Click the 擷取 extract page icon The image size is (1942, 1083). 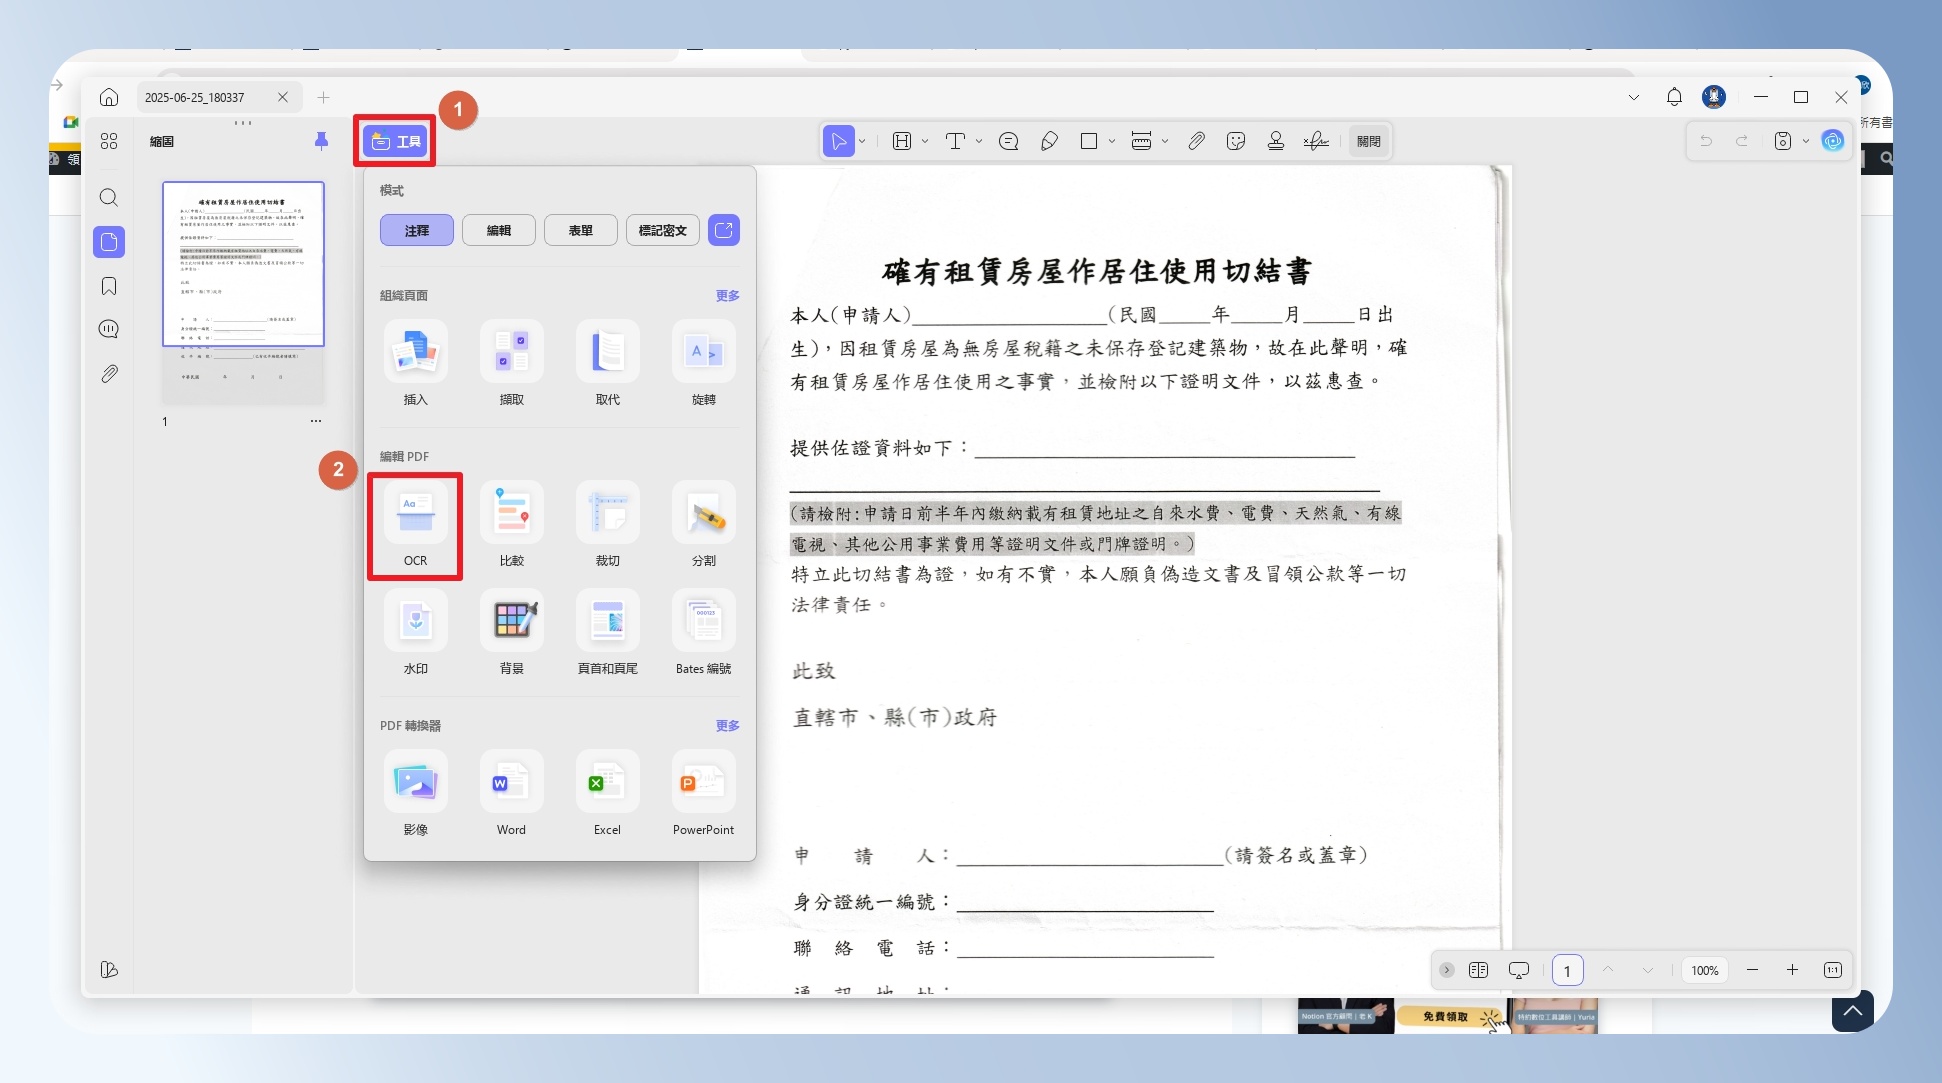(x=511, y=352)
